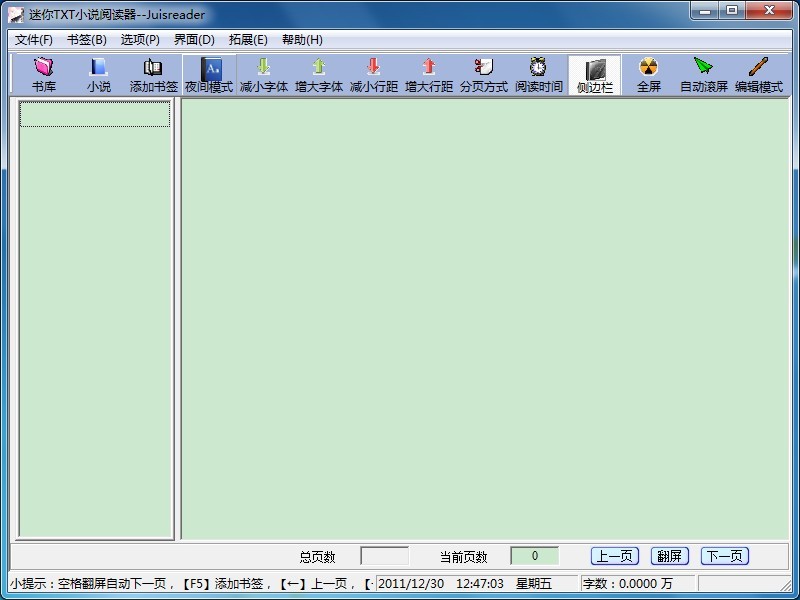This screenshot has width=800, height=600.
Task: Click the 小说 novel book icon
Action: point(98,75)
